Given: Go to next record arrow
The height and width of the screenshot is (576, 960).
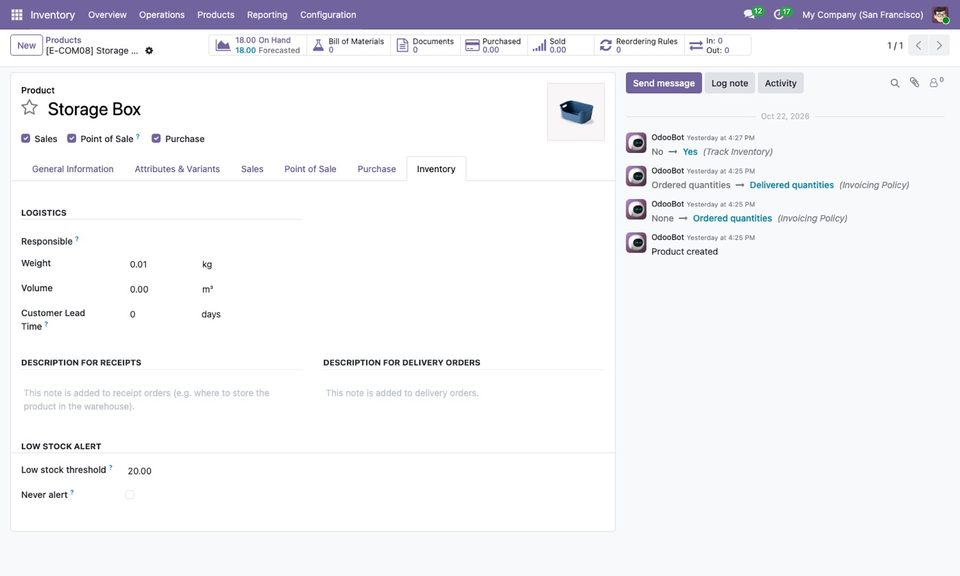Looking at the screenshot, I should (939, 45).
